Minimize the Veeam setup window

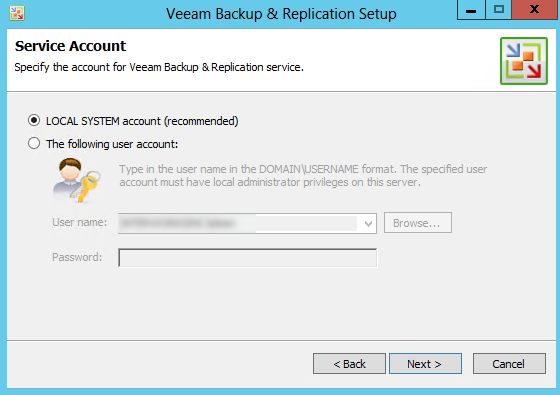coord(471,10)
